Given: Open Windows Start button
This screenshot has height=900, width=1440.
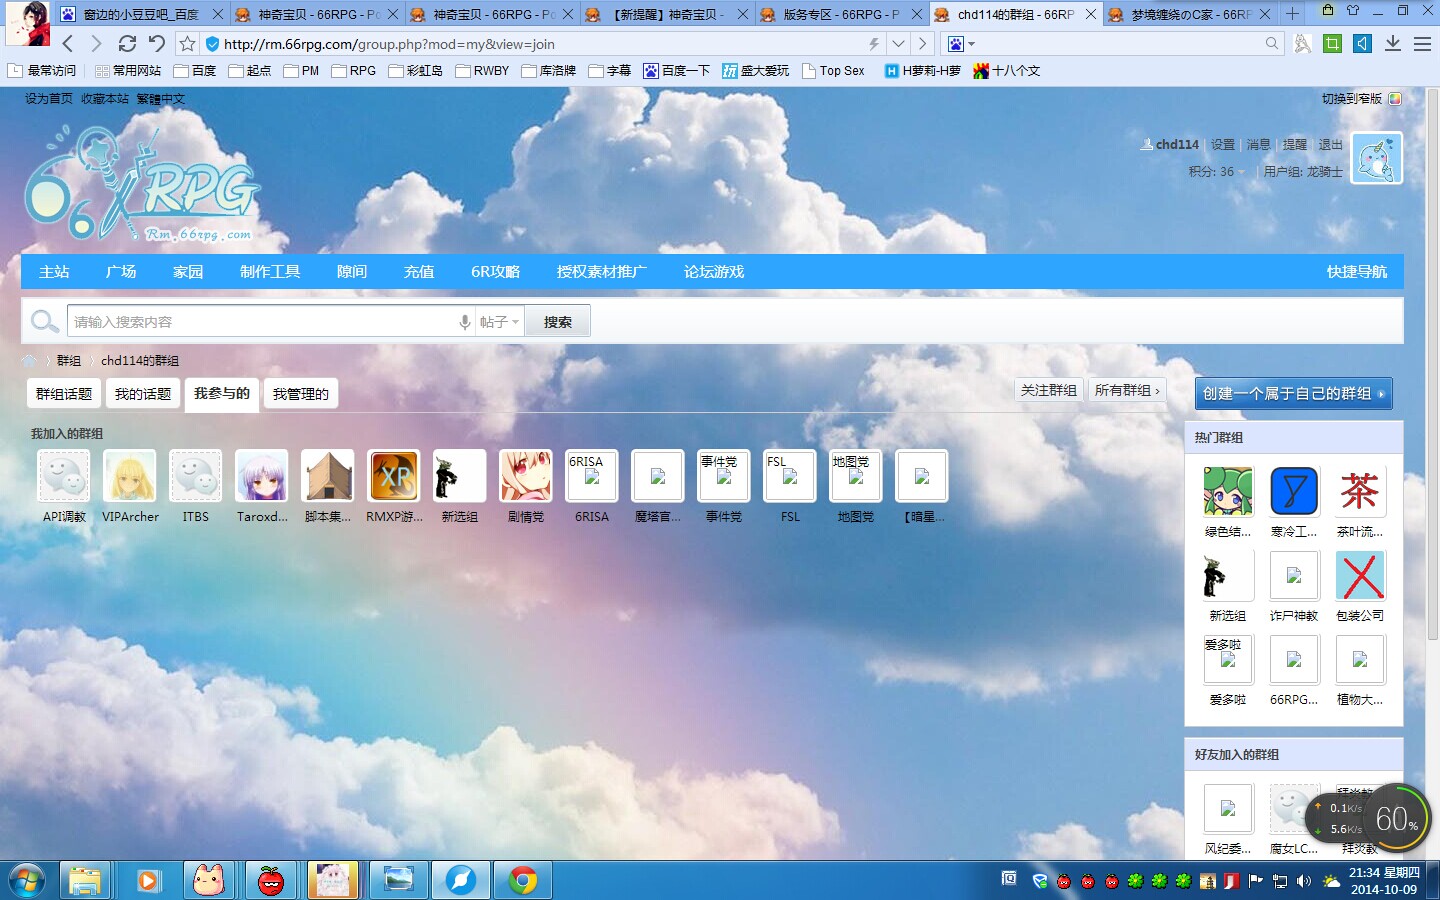Looking at the screenshot, I should pyautogui.click(x=27, y=881).
